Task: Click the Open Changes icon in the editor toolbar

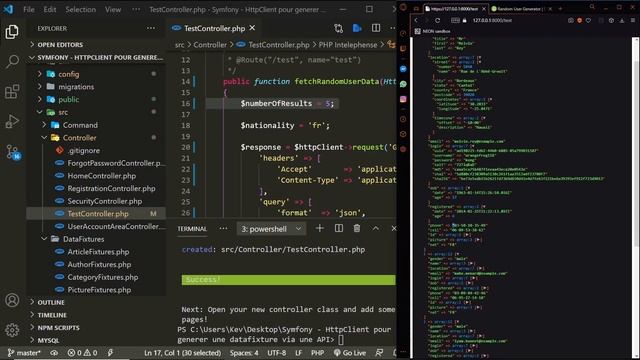Action: (338, 28)
